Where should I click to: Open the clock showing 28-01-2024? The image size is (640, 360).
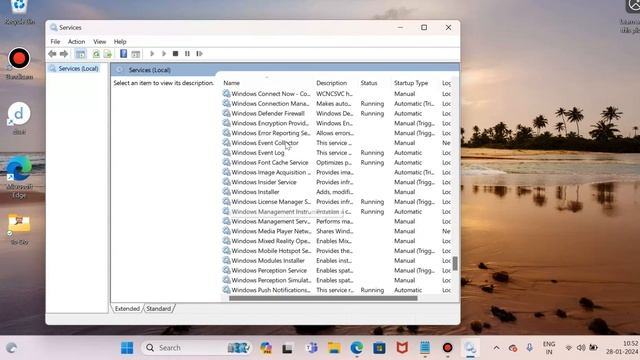point(622,348)
